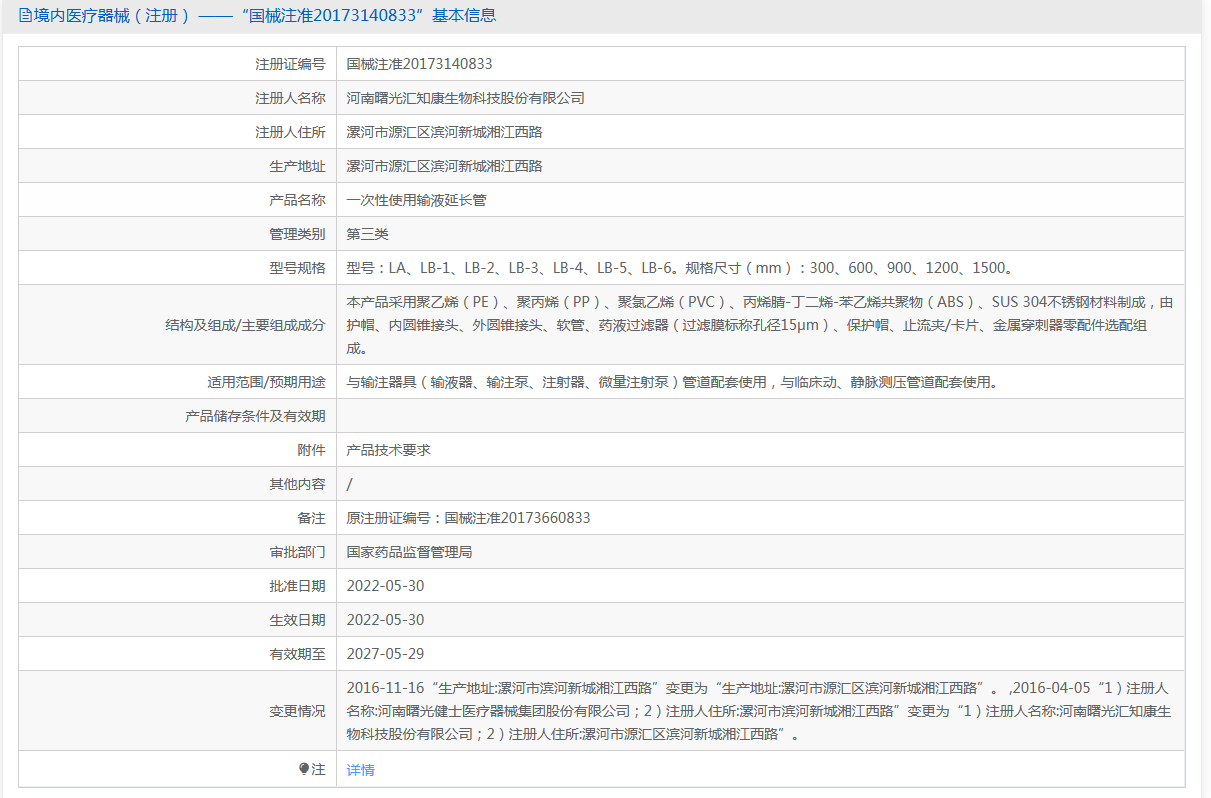Image resolution: width=1211 pixels, height=798 pixels.
Task: Select 批准日期 value 2022-05-30
Action: pos(385,586)
